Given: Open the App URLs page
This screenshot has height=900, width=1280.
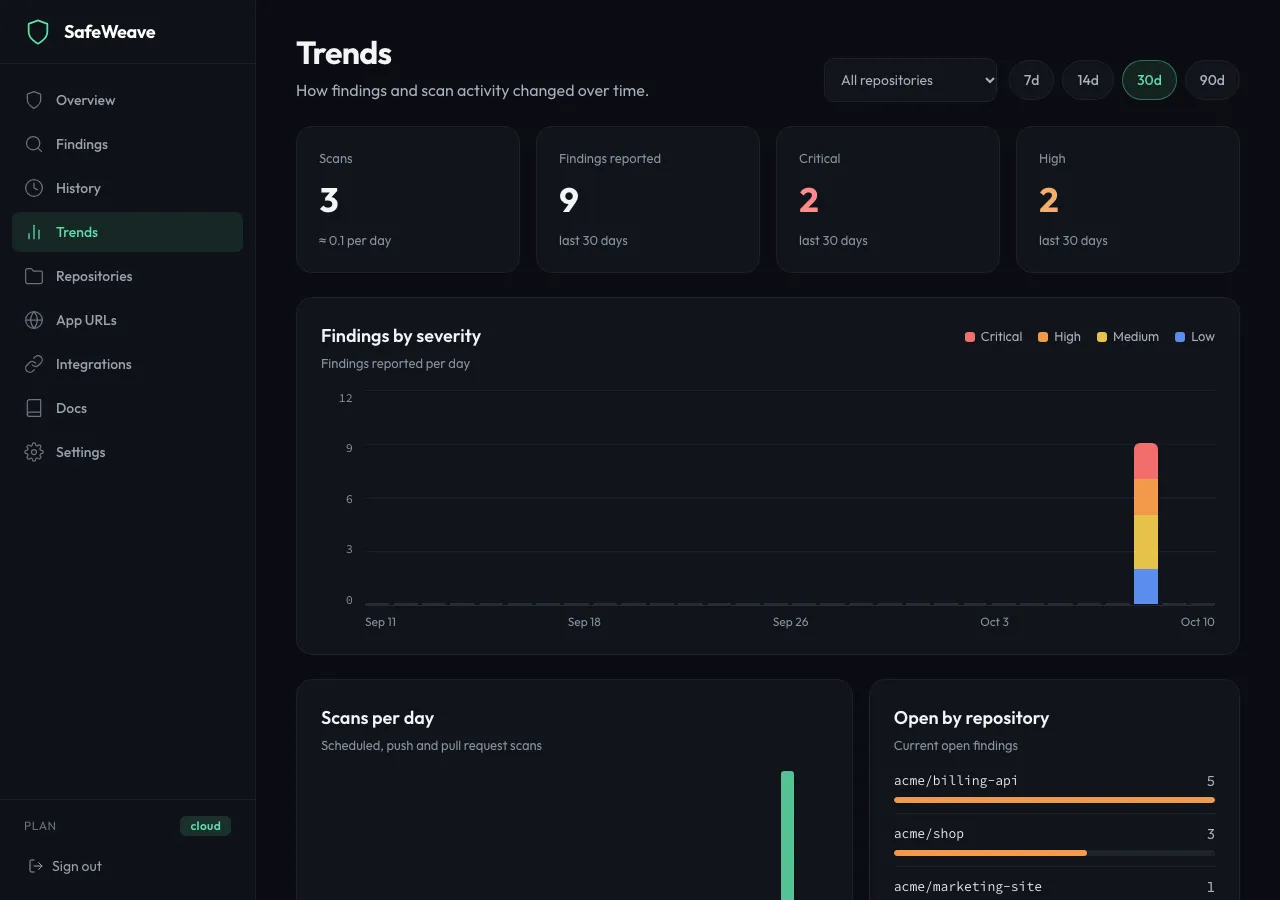Looking at the screenshot, I should [127, 320].
